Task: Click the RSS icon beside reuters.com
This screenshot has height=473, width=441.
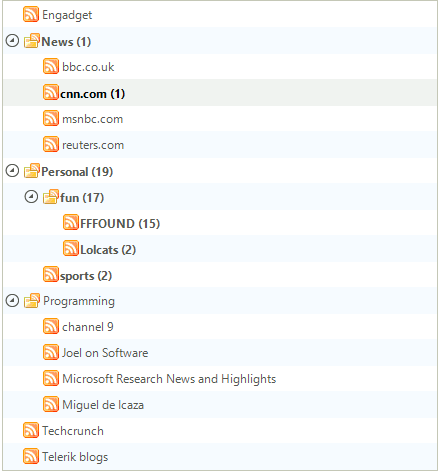Action: click(51, 144)
